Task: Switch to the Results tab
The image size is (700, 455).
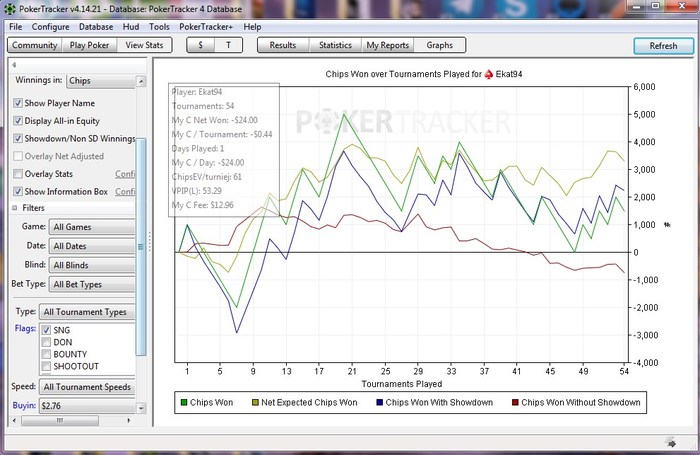Action: tap(283, 45)
